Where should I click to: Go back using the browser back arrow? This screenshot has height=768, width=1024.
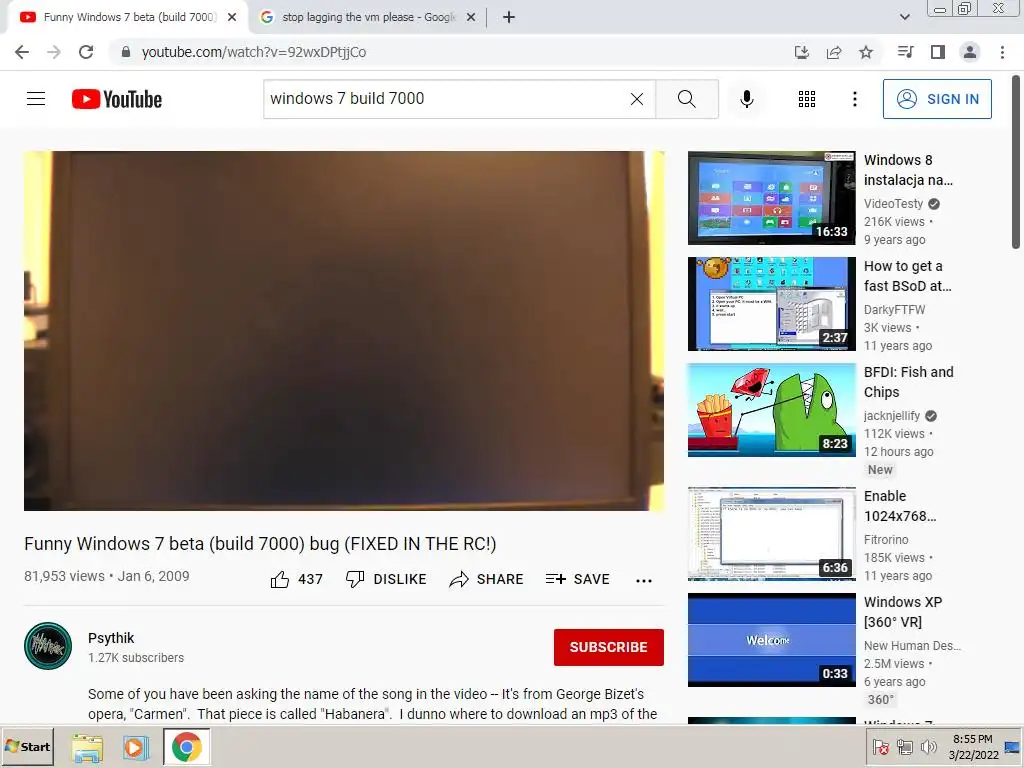22,52
